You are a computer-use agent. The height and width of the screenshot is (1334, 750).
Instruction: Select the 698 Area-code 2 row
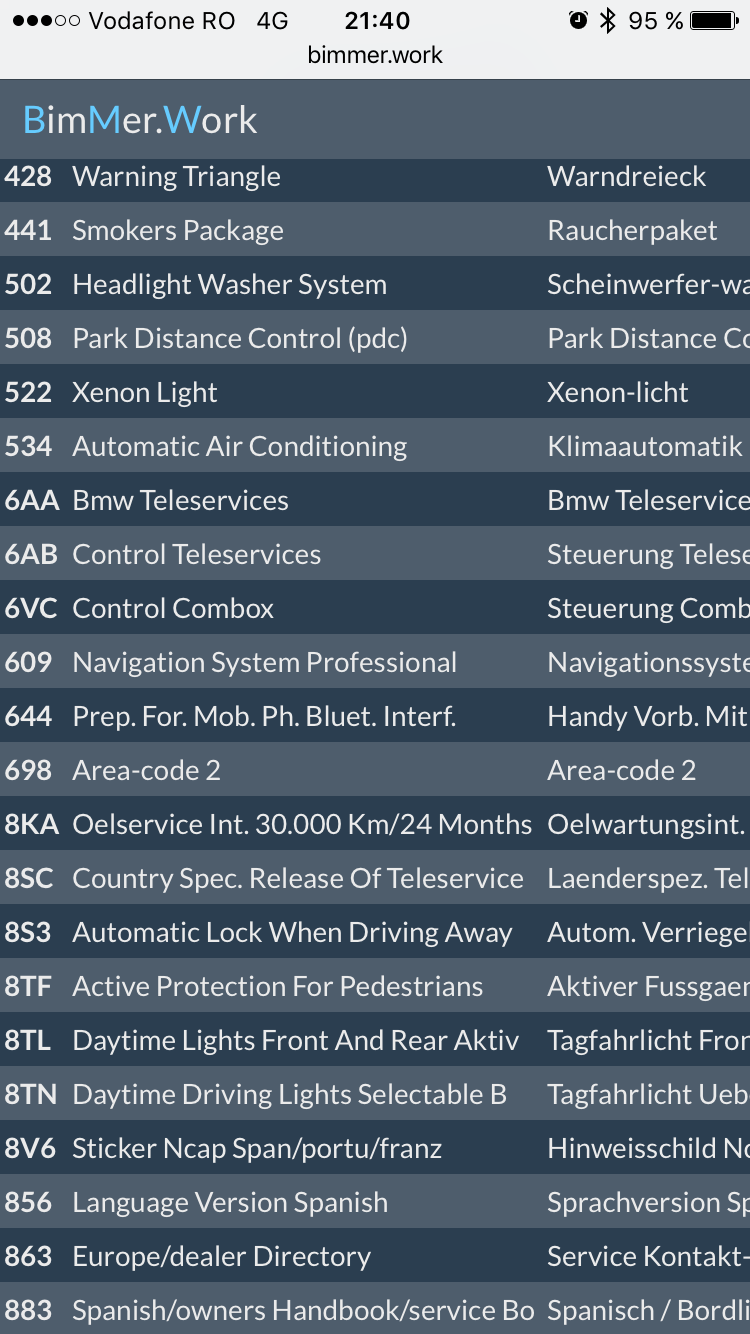coord(375,770)
